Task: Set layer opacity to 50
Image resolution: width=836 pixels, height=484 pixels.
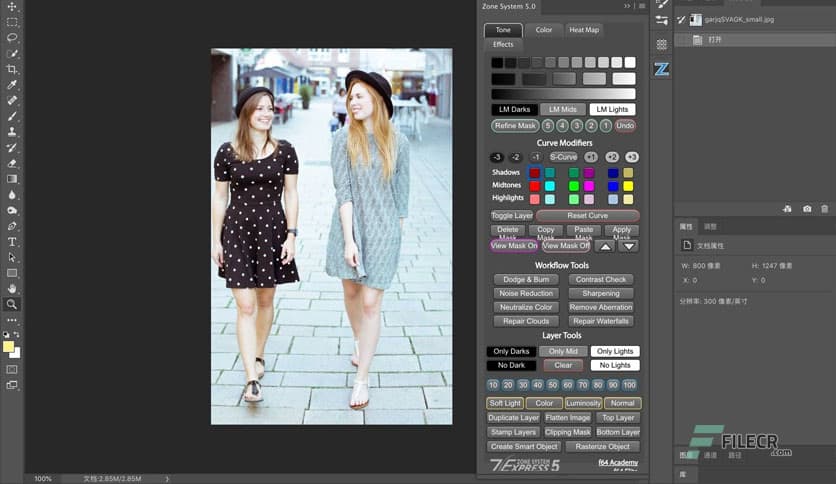Action: pos(552,385)
